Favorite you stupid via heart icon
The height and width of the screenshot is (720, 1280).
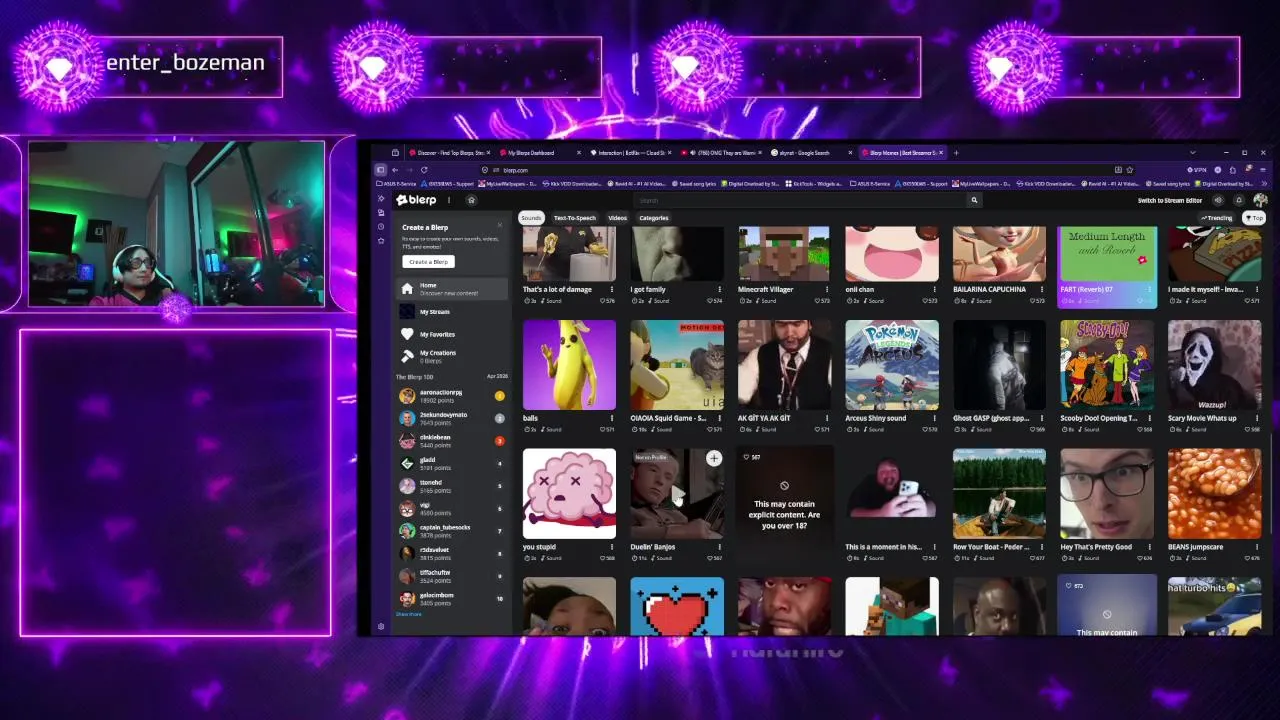click(602, 558)
